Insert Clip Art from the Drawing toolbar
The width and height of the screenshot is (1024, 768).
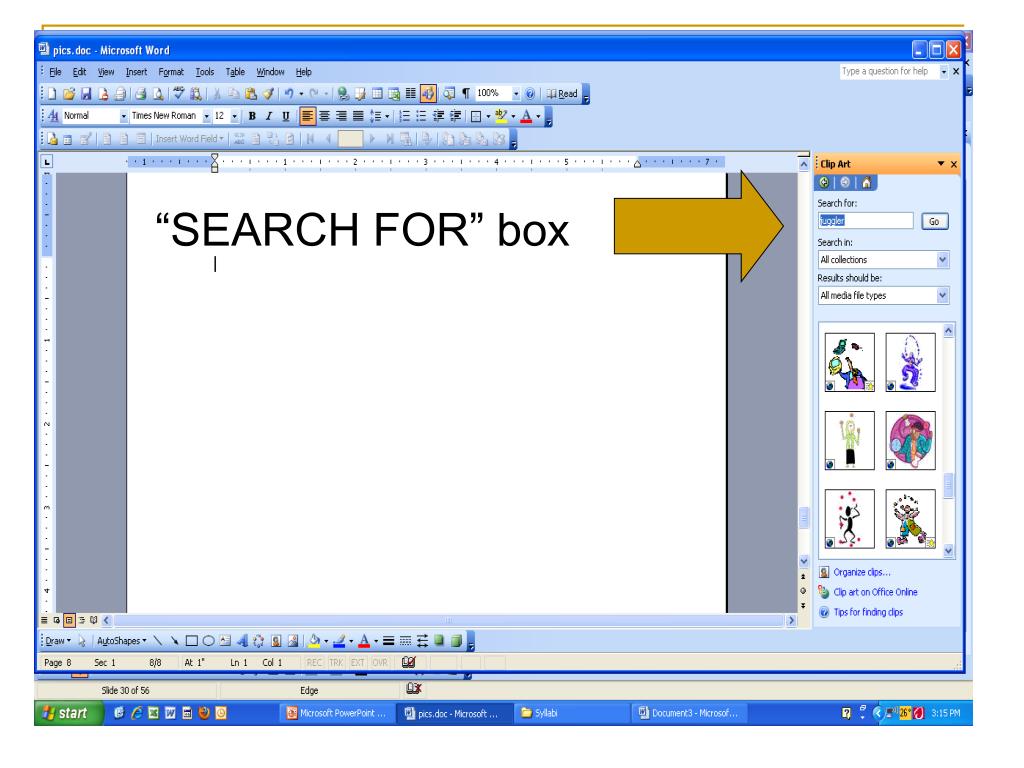[x=276, y=641]
